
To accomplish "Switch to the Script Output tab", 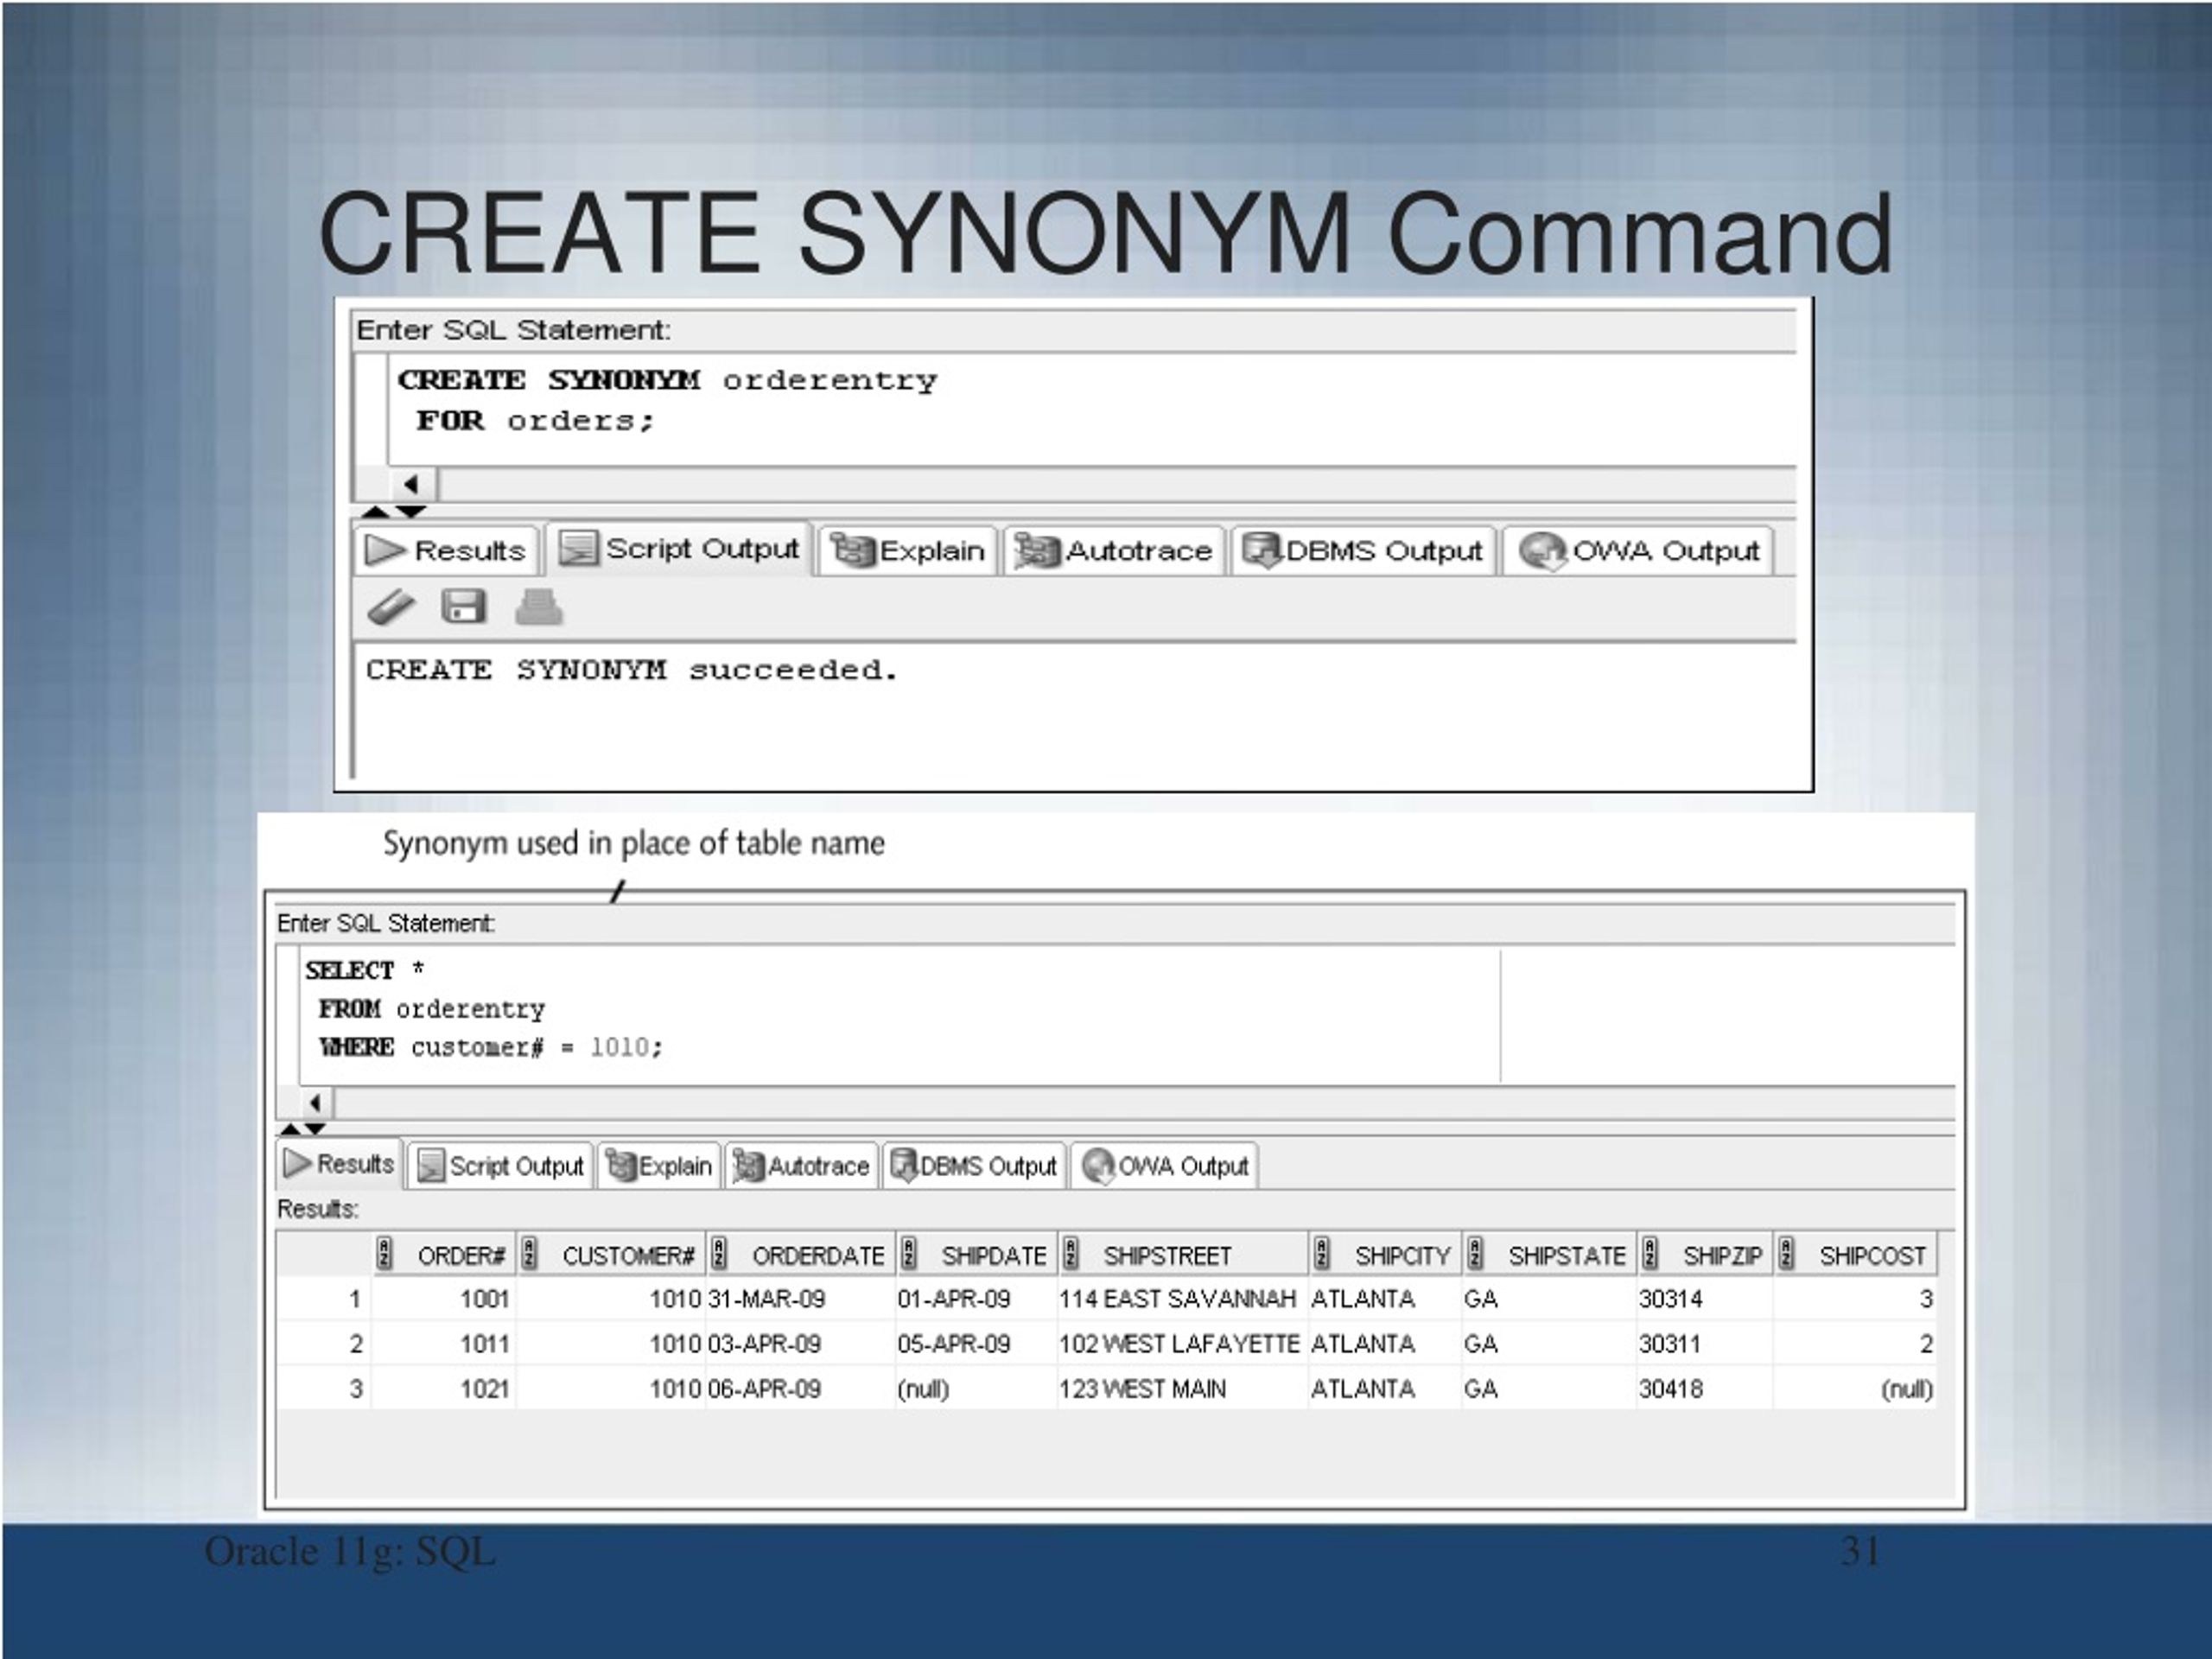I will point(680,549).
